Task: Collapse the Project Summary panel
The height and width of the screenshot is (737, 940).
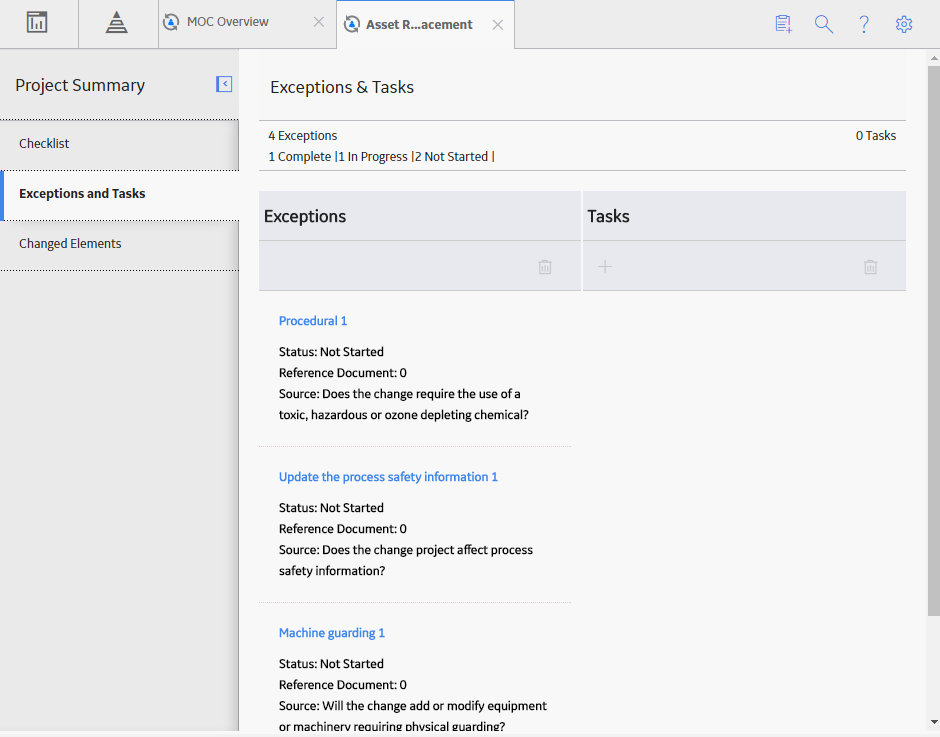Action: [224, 84]
